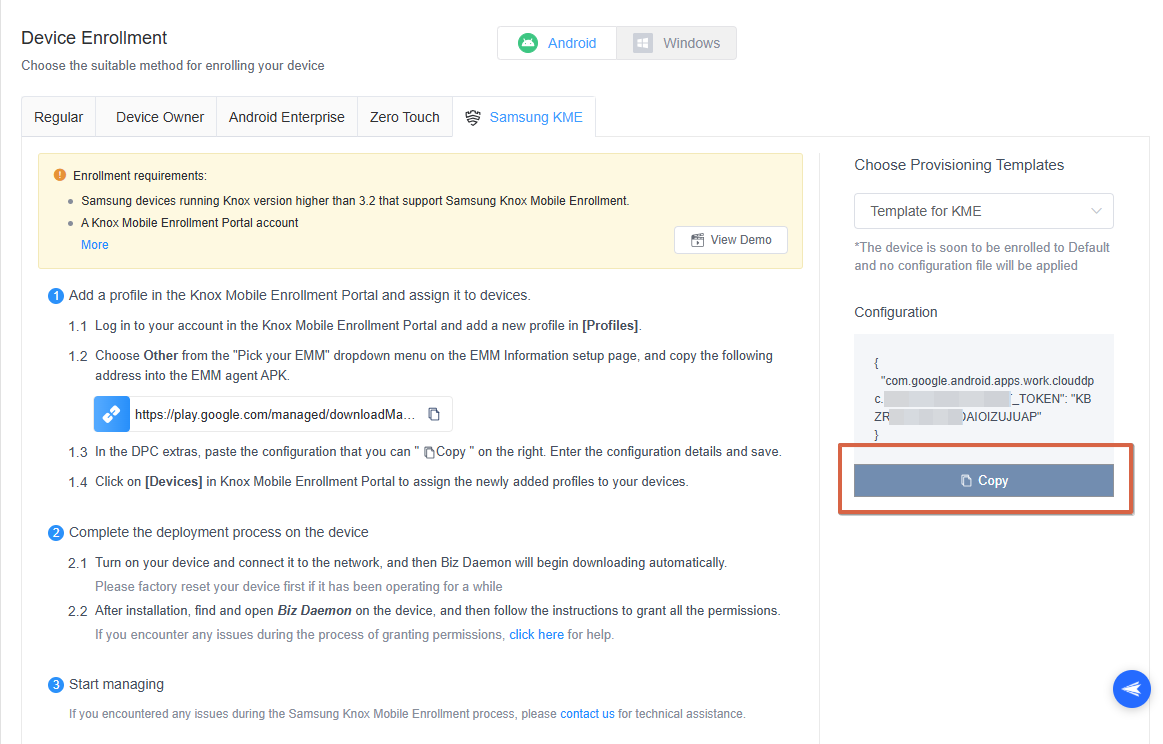The image size is (1163, 744).
Task: Click the copy icon beside the Play URL
Action: (x=434, y=414)
